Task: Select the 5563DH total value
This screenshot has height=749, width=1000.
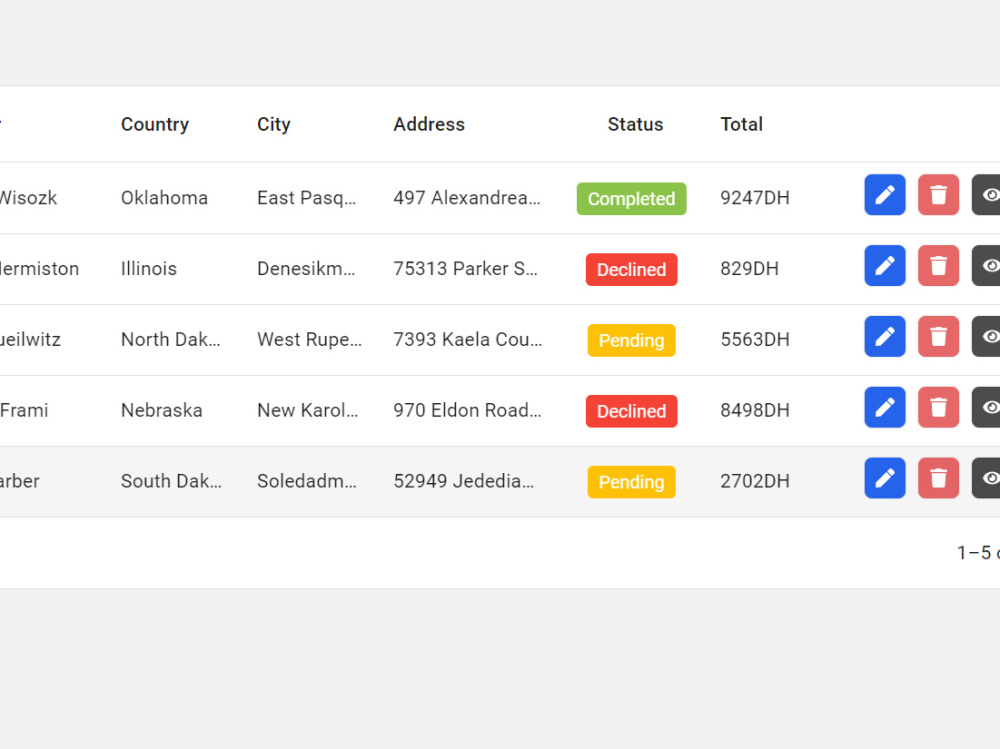Action: click(755, 339)
